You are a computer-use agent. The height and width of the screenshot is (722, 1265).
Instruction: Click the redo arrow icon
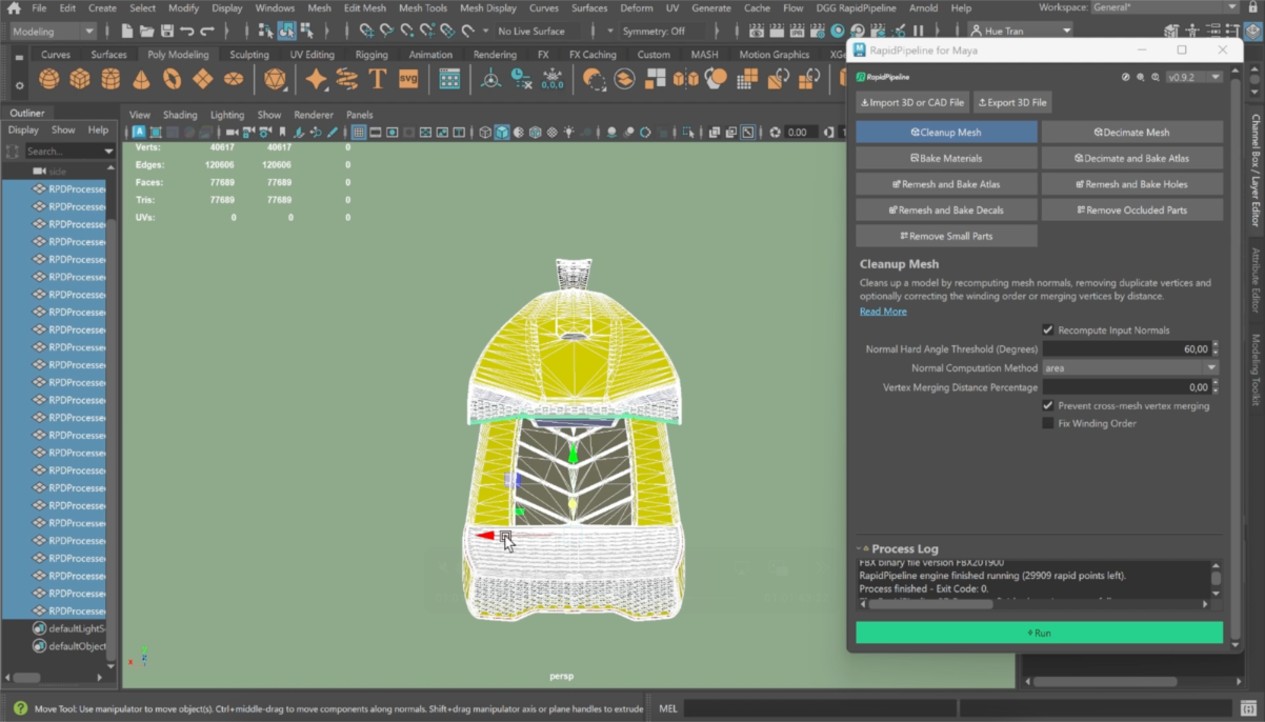(205, 31)
